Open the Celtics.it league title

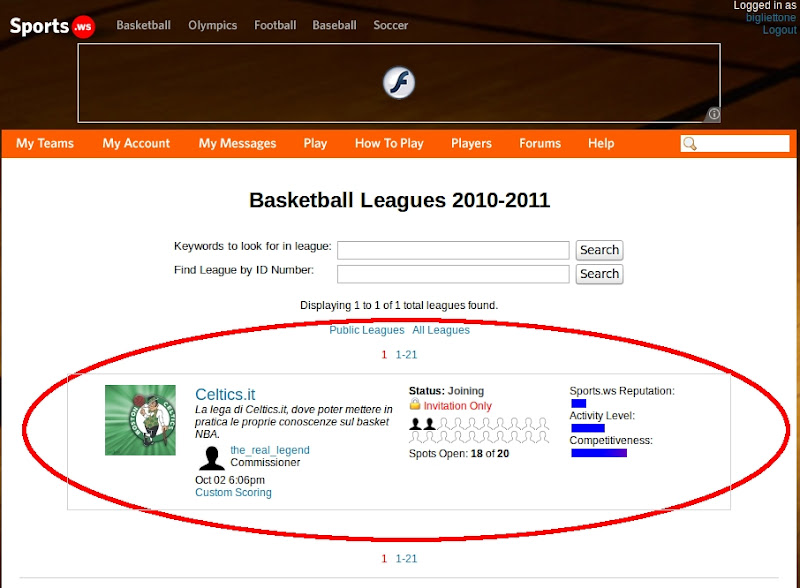(225, 395)
